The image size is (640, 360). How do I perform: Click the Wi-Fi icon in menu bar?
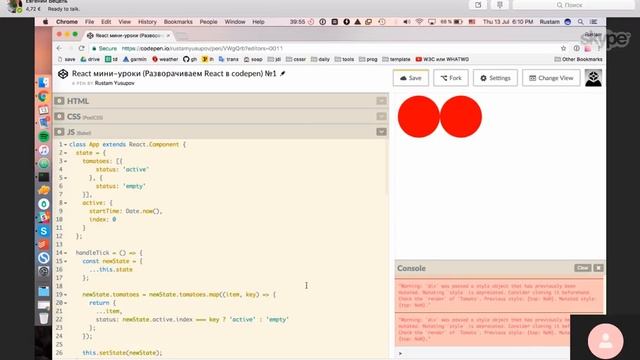419,22
